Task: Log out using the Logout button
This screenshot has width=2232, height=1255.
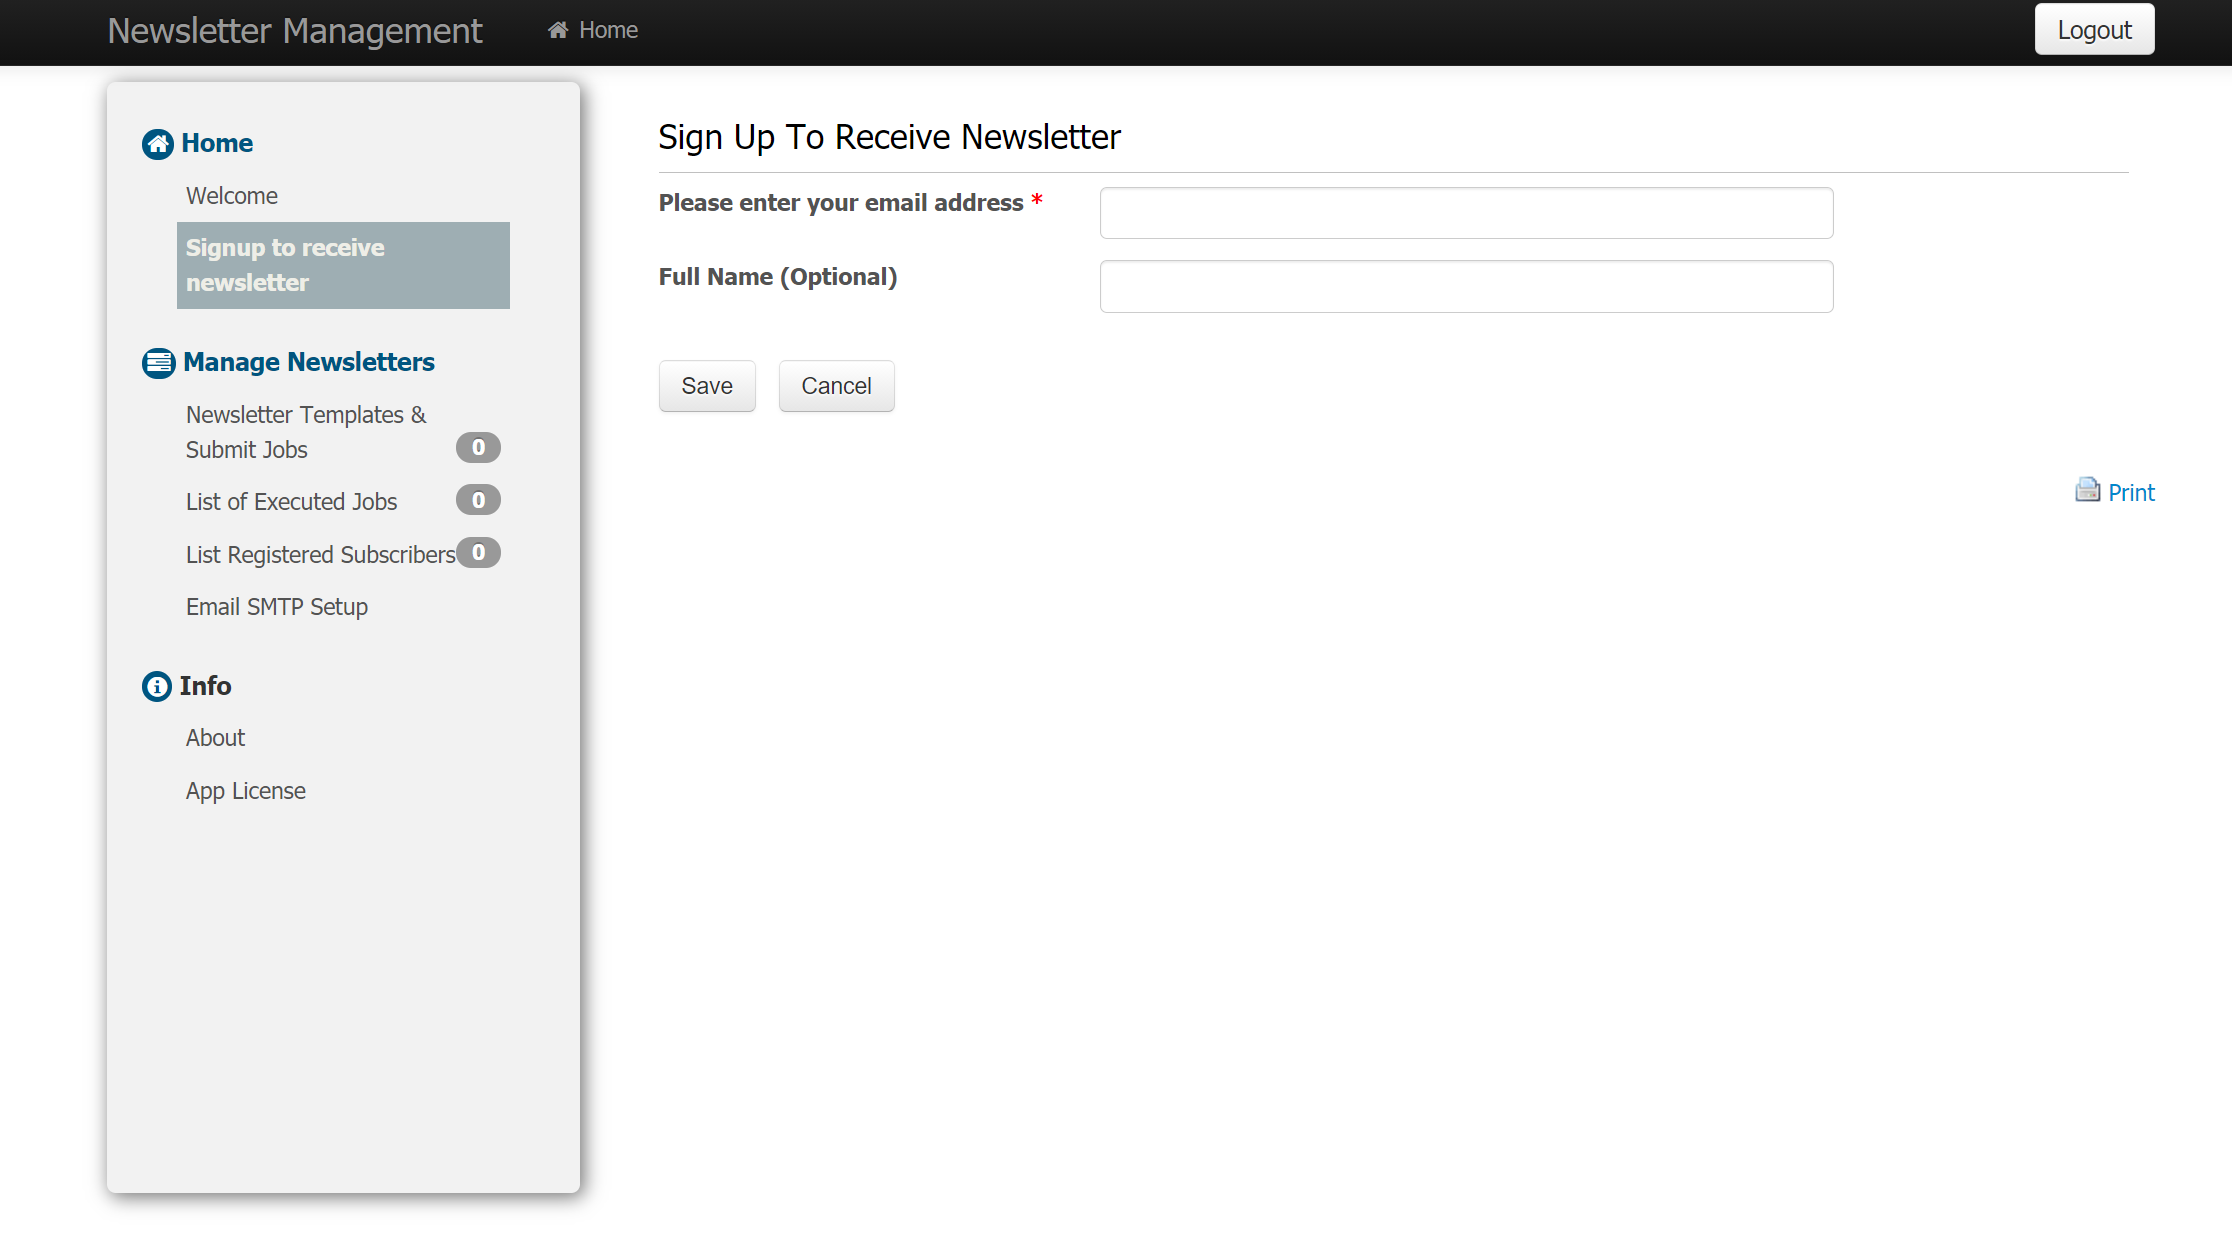Action: tap(2094, 30)
